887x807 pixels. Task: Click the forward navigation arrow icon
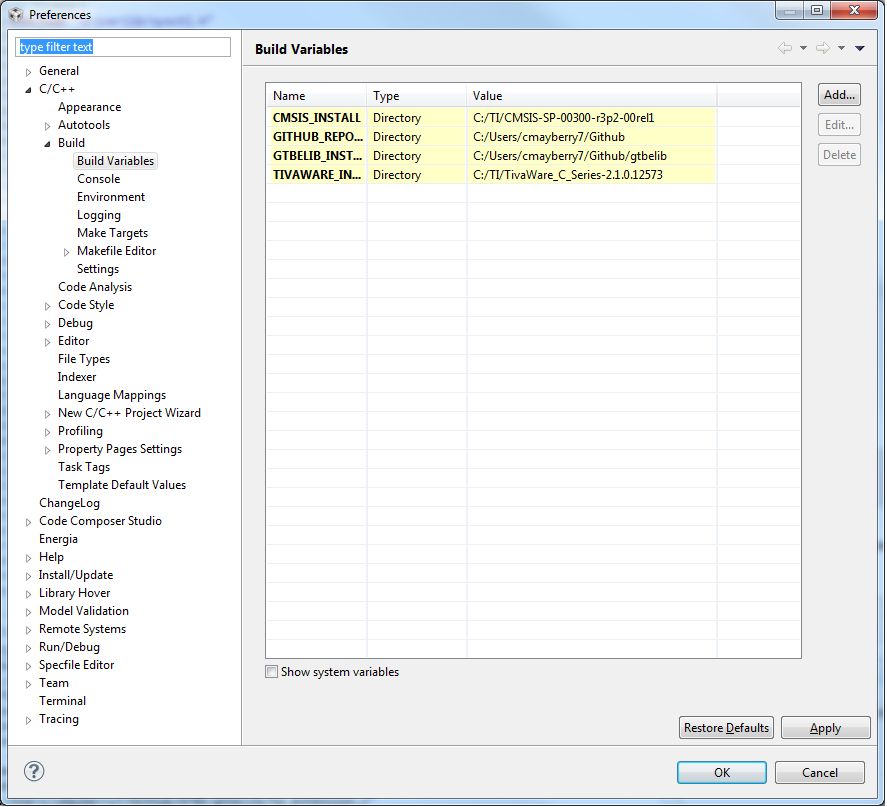coord(823,48)
